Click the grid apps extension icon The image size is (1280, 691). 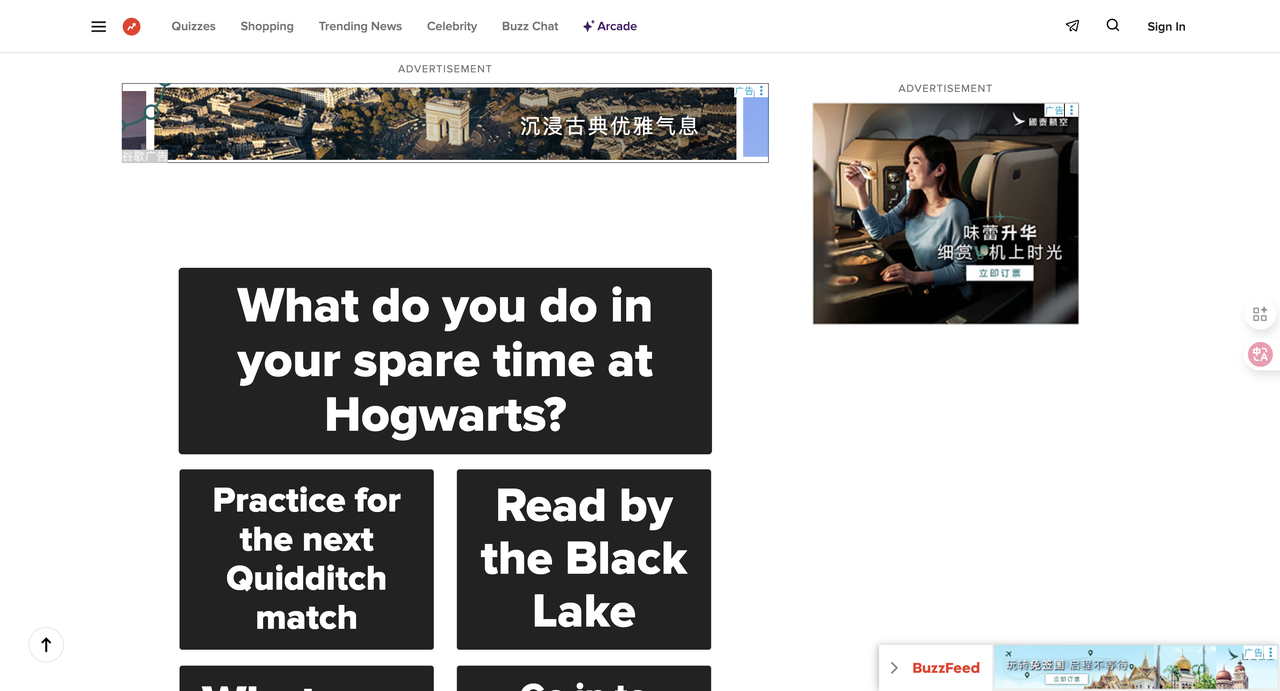click(x=1260, y=314)
